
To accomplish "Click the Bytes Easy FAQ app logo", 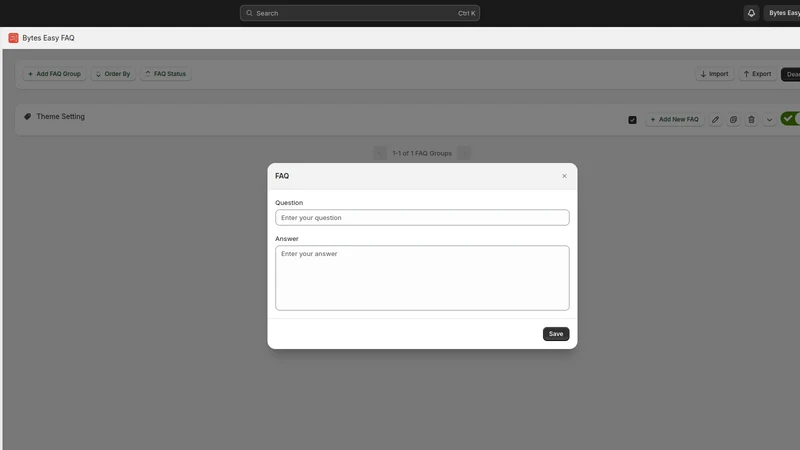I will [13, 38].
